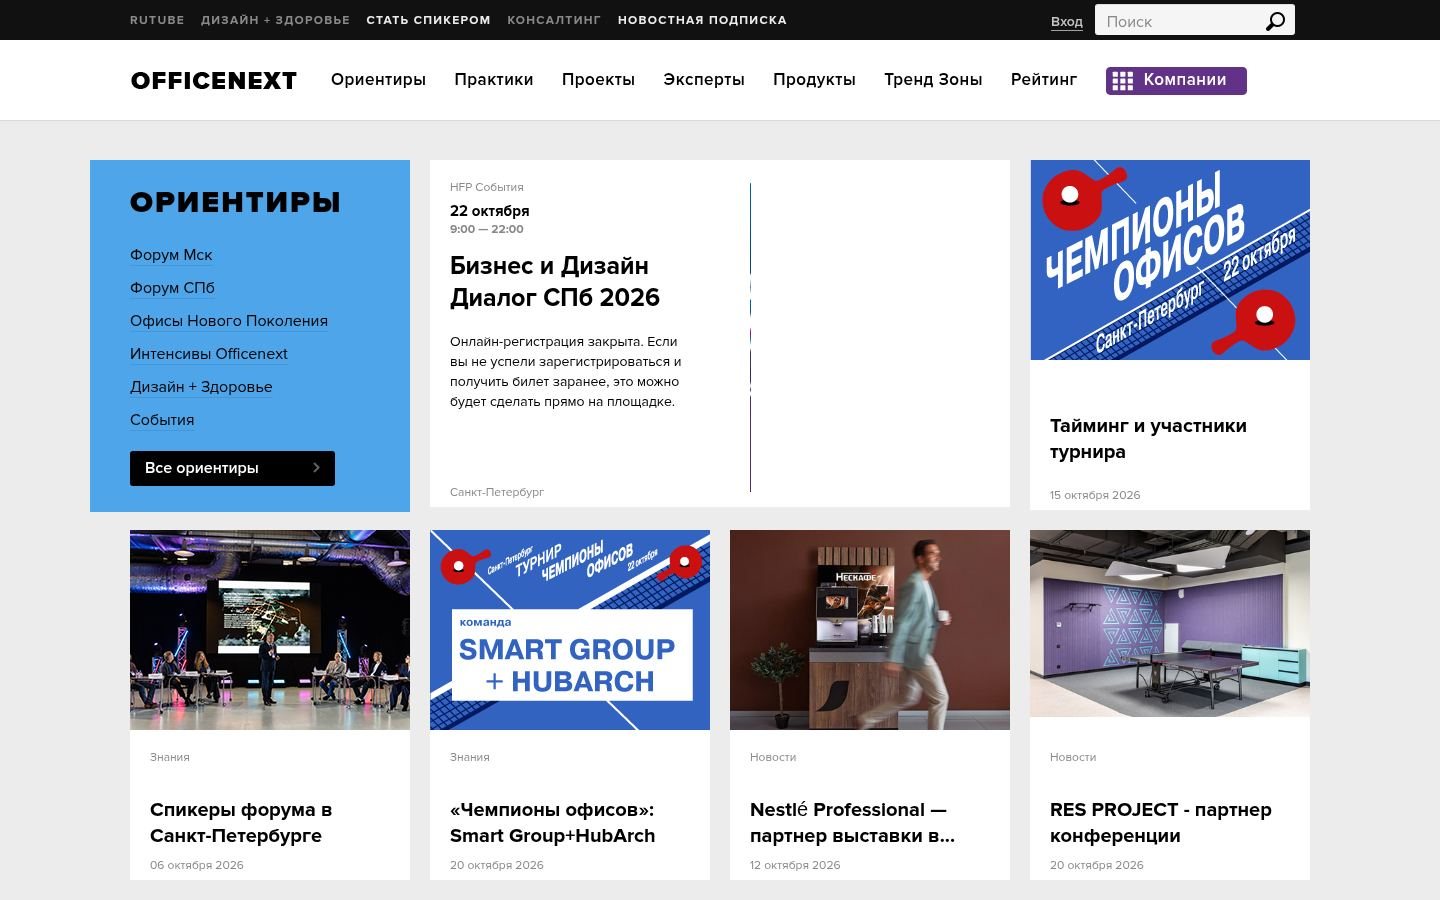Screen dimensions: 1440x900
Task: Select Тренд Зоны in the main navigation
Action: (933, 80)
